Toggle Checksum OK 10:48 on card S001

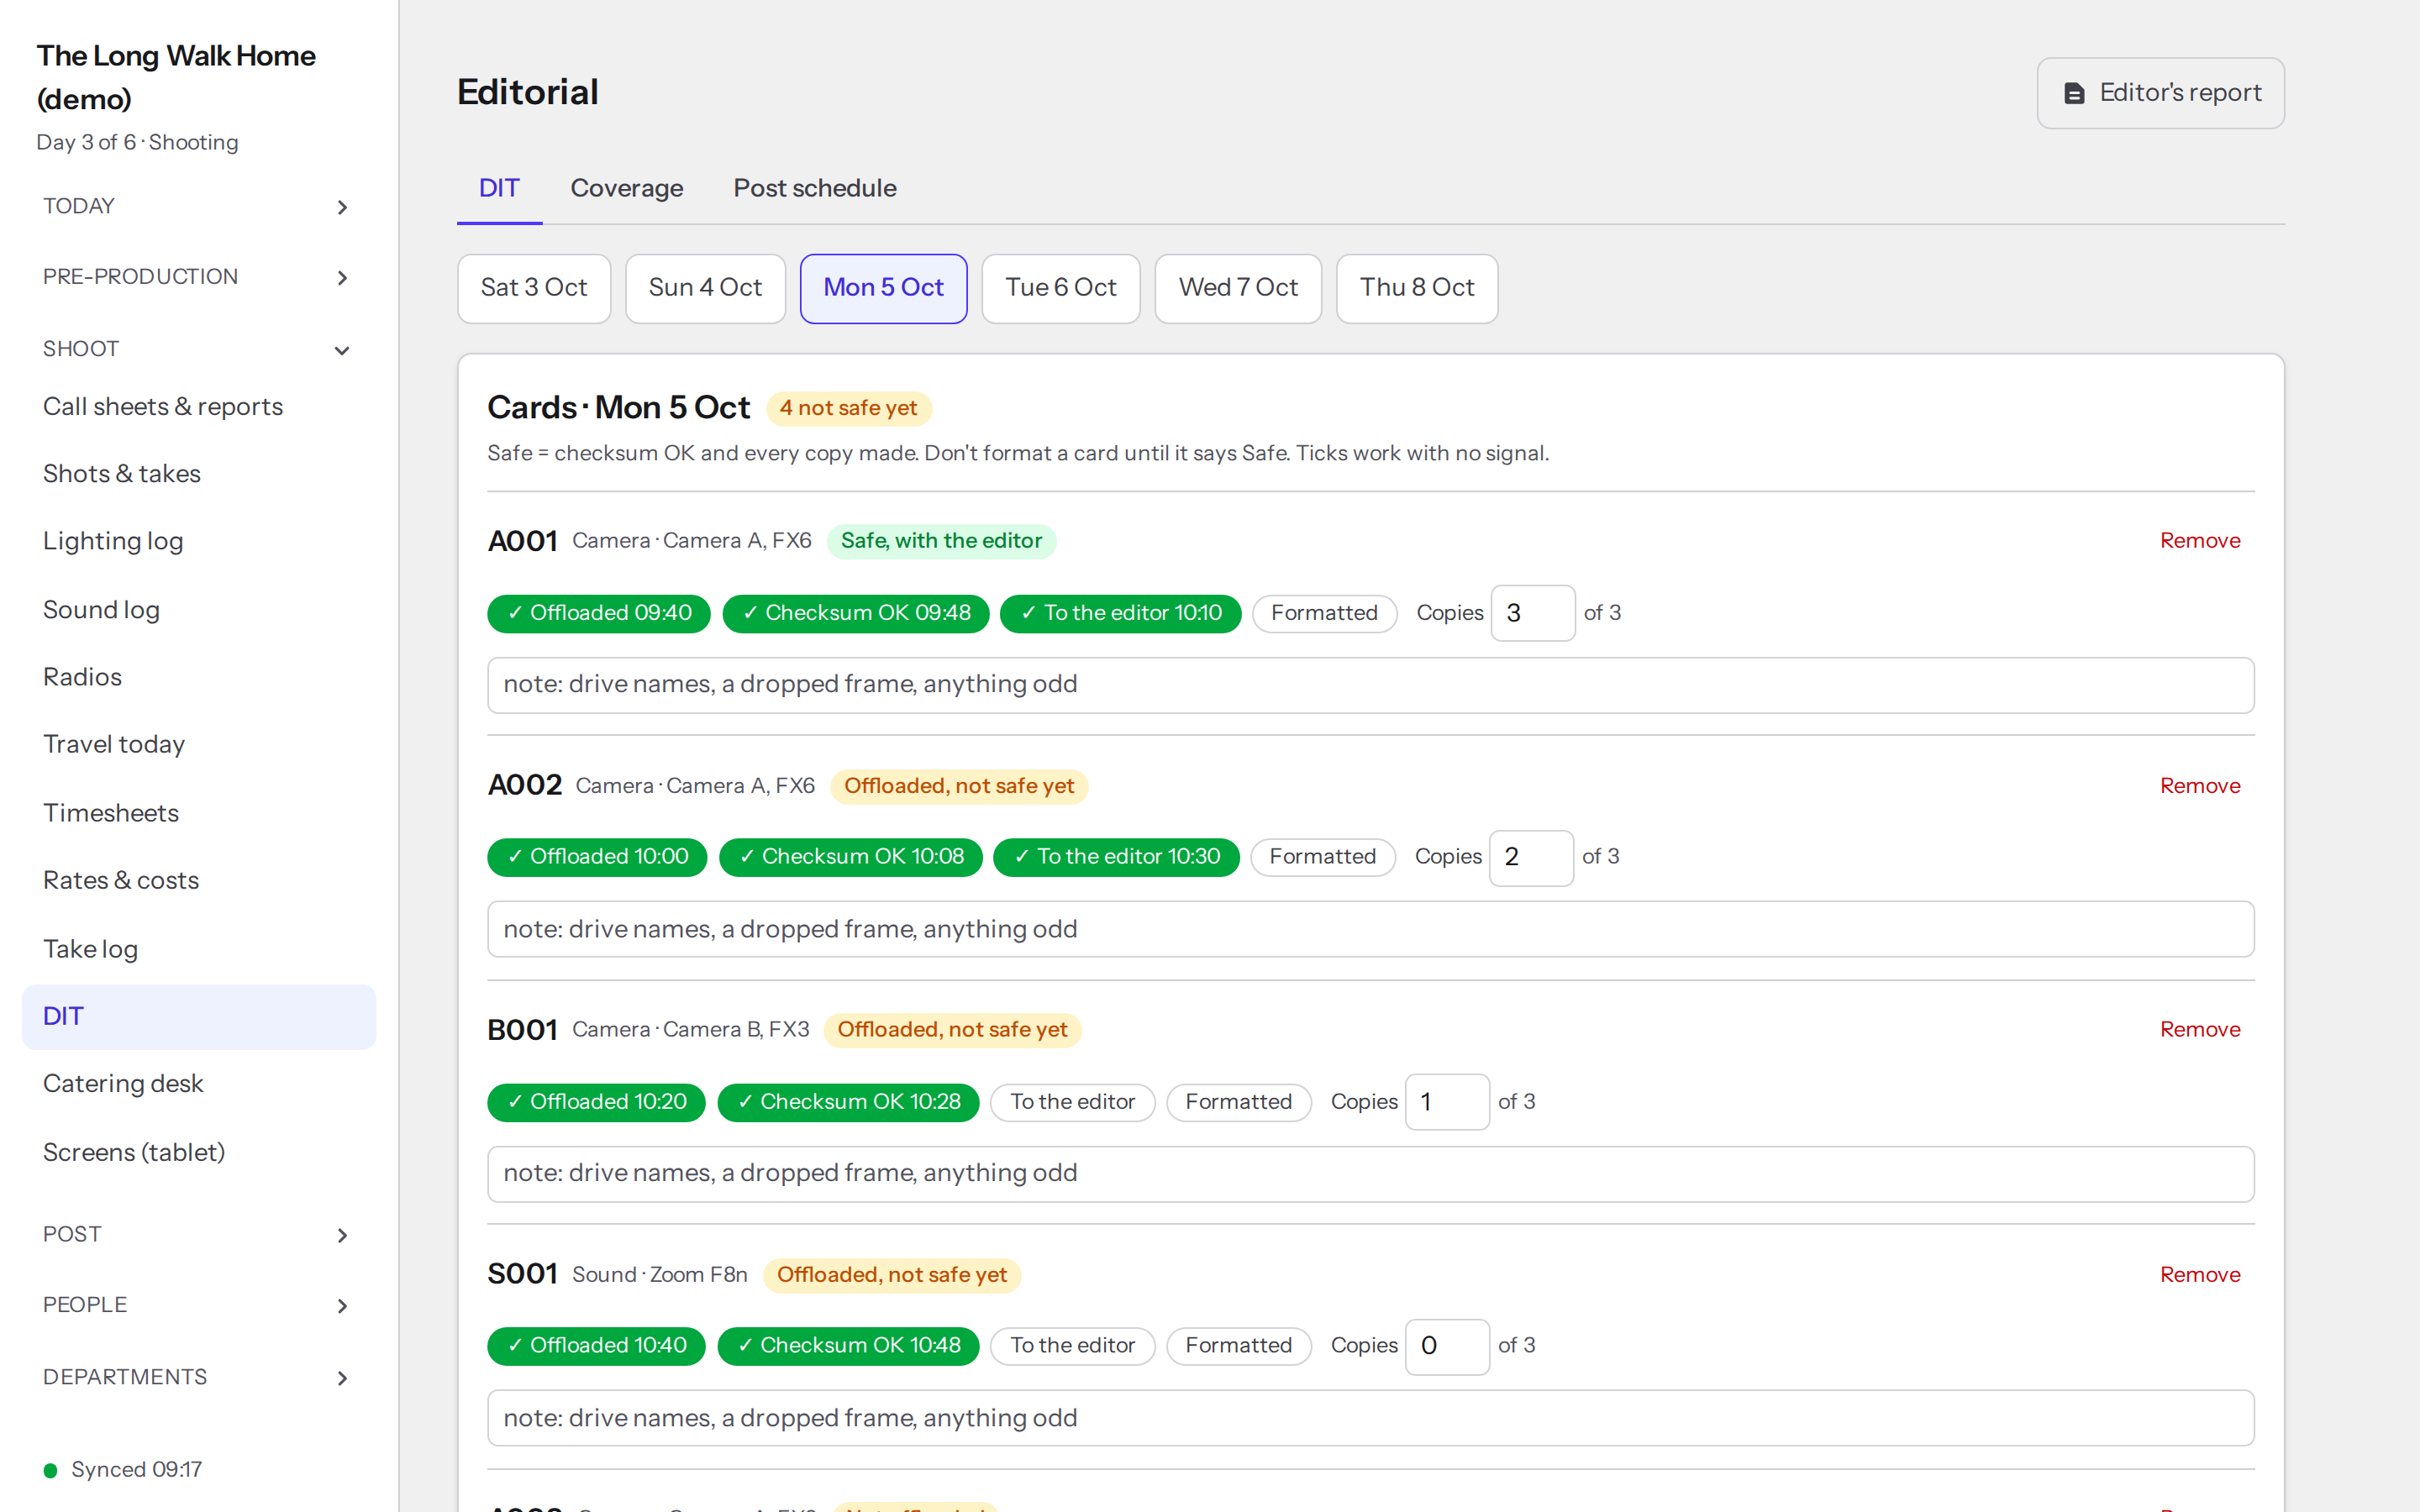[x=848, y=1346]
